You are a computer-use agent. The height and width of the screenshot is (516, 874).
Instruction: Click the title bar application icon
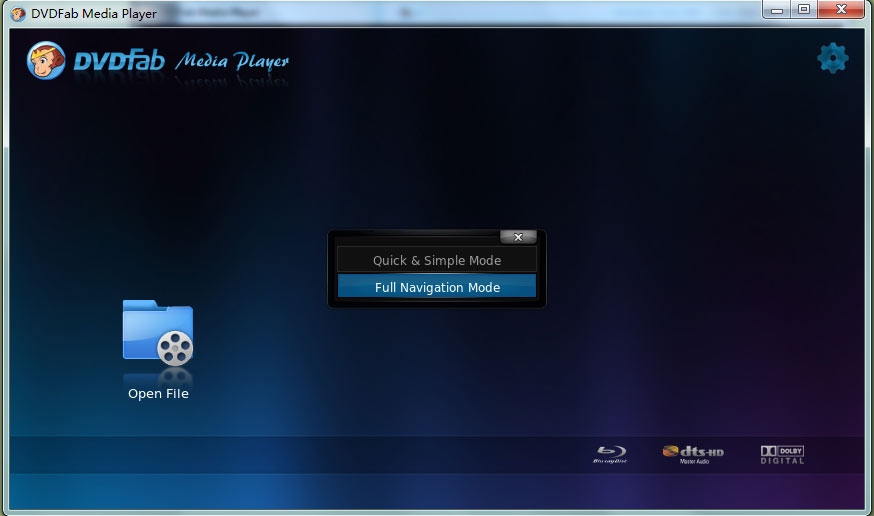pos(19,13)
